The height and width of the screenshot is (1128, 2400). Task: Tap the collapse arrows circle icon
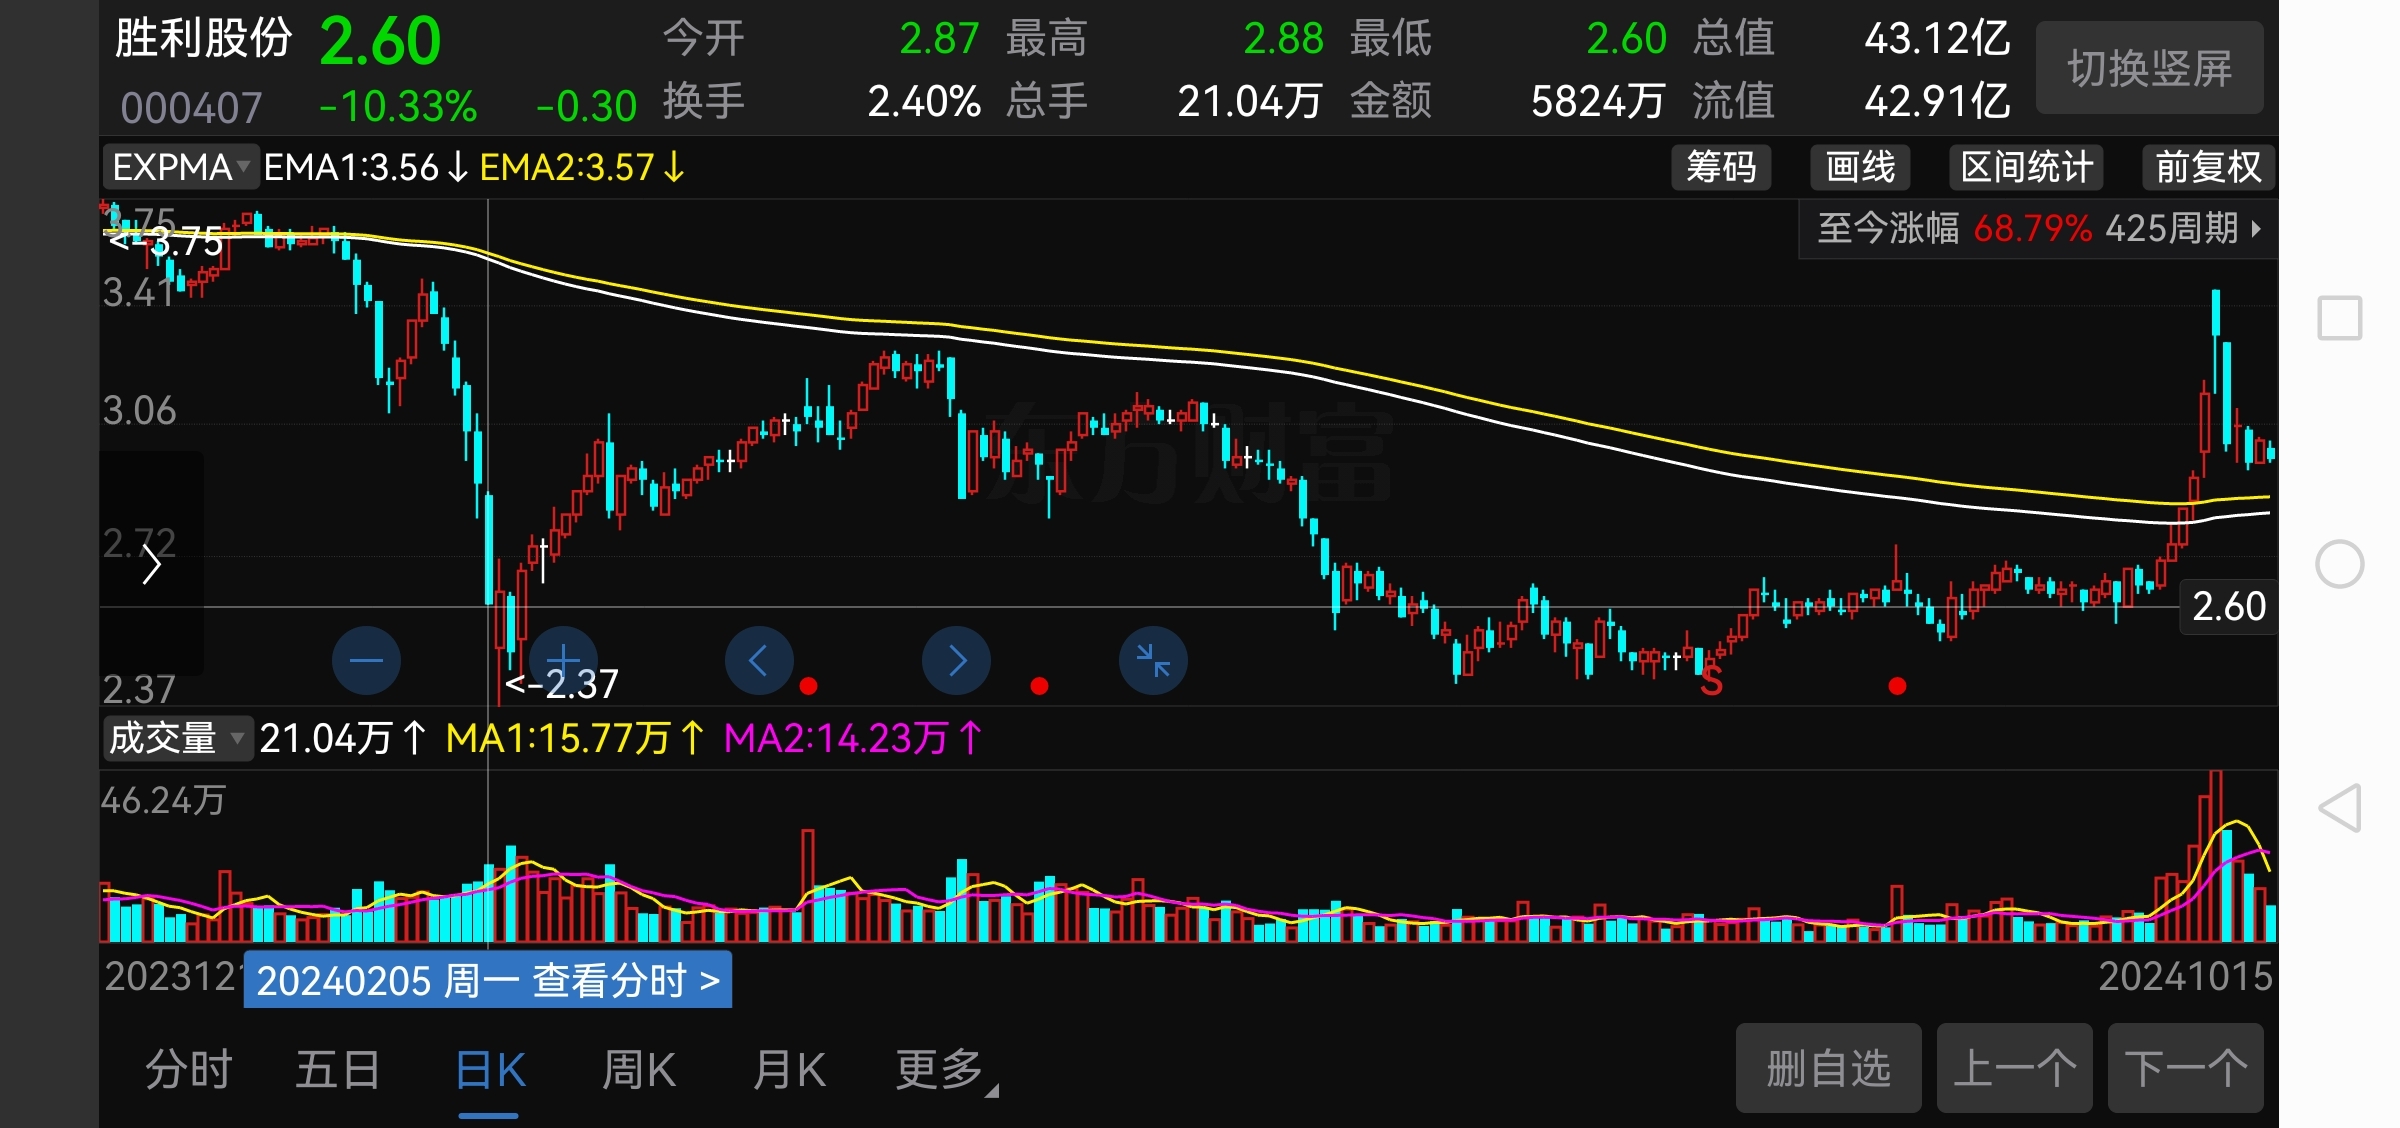click(1153, 660)
